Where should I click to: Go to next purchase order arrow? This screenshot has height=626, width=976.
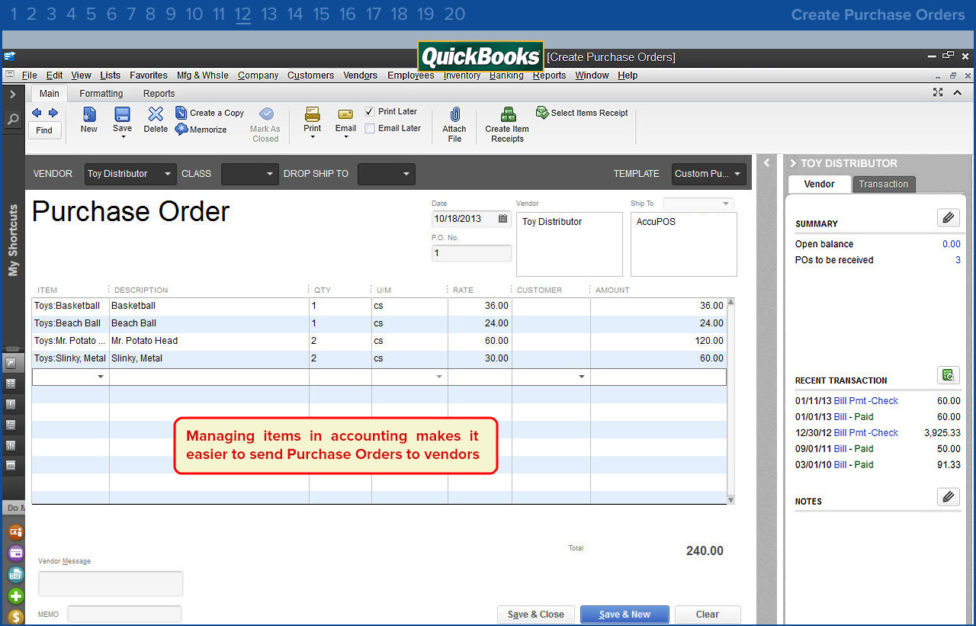[53, 113]
